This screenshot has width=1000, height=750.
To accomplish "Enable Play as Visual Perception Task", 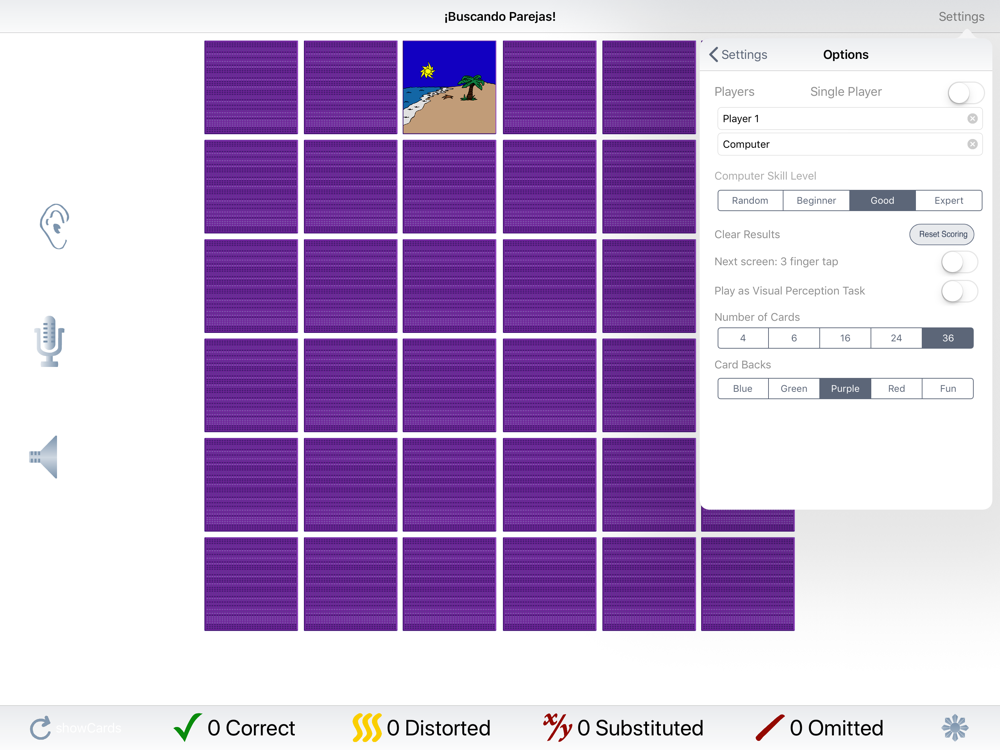I will [959, 291].
